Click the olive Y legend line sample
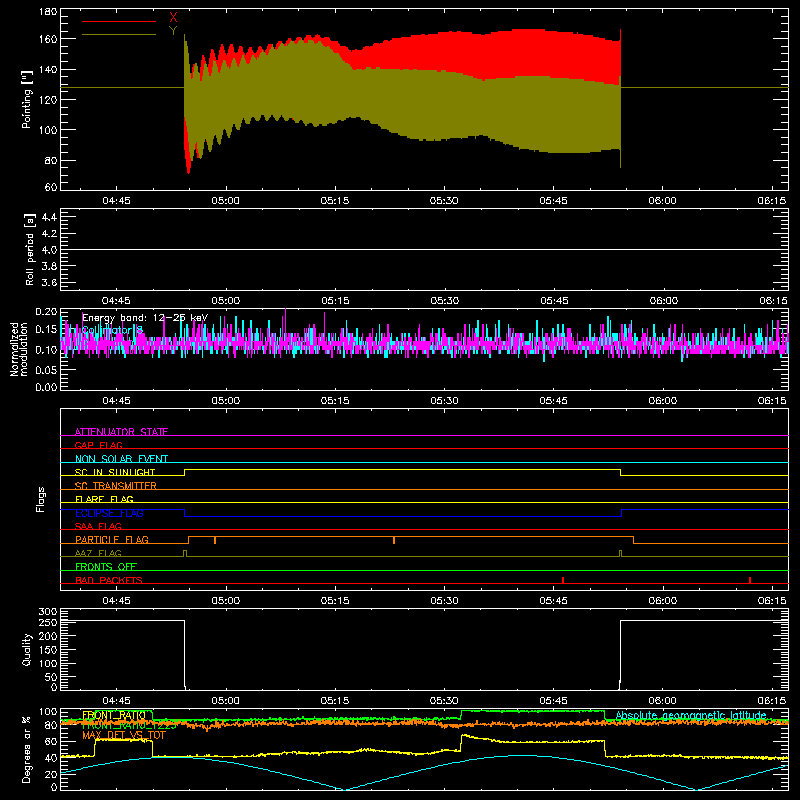 (x=119, y=35)
